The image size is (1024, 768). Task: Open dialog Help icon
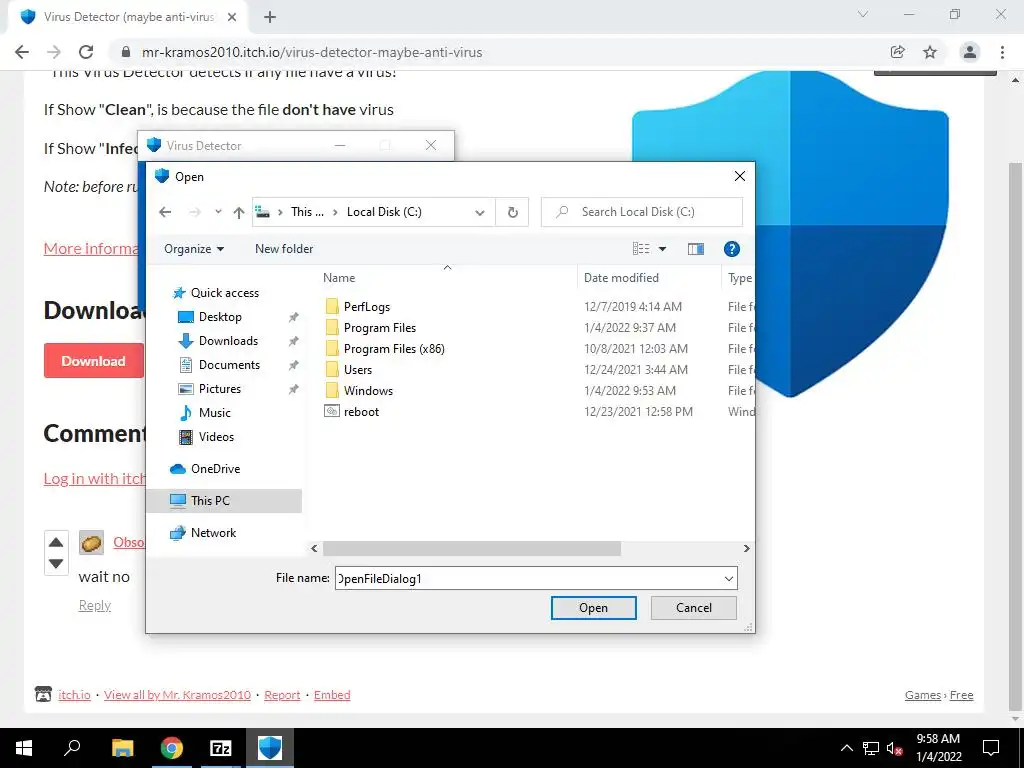731,249
